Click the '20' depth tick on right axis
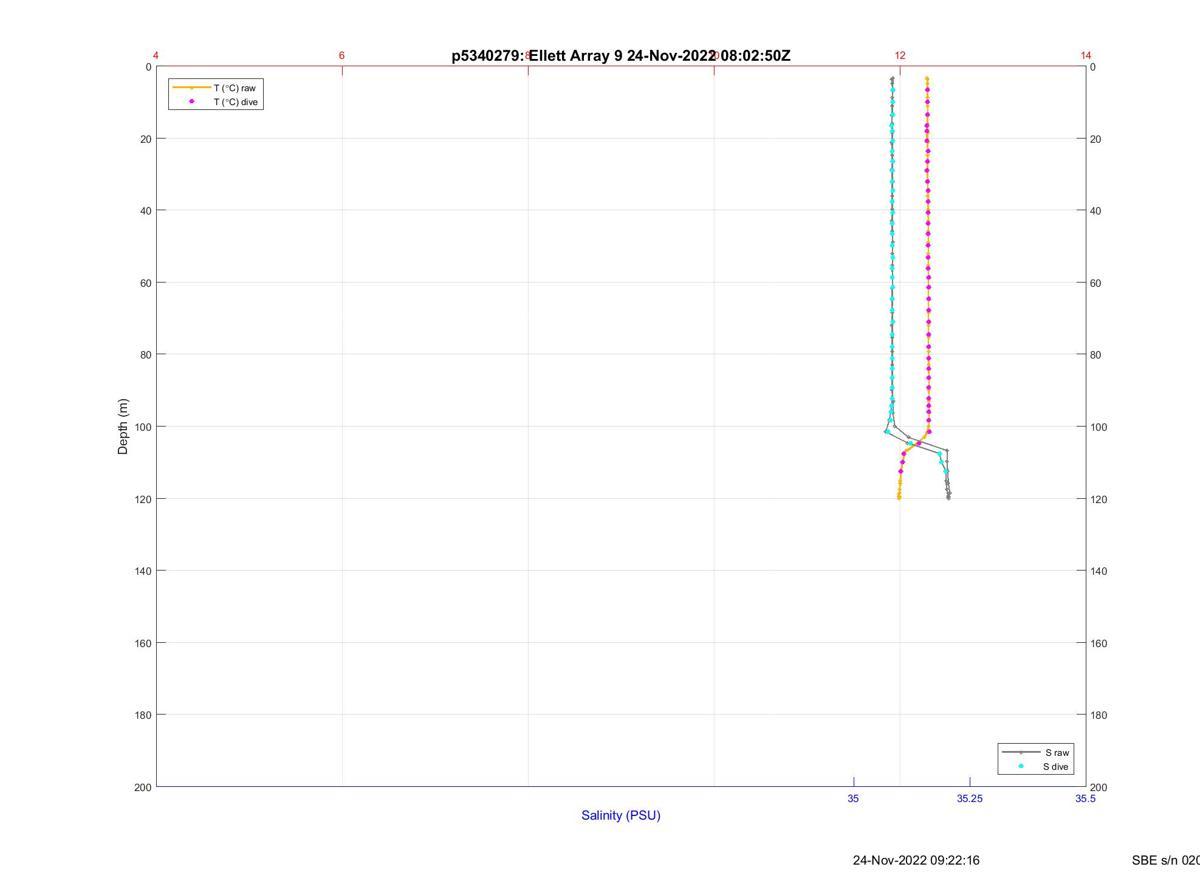 (1096, 139)
